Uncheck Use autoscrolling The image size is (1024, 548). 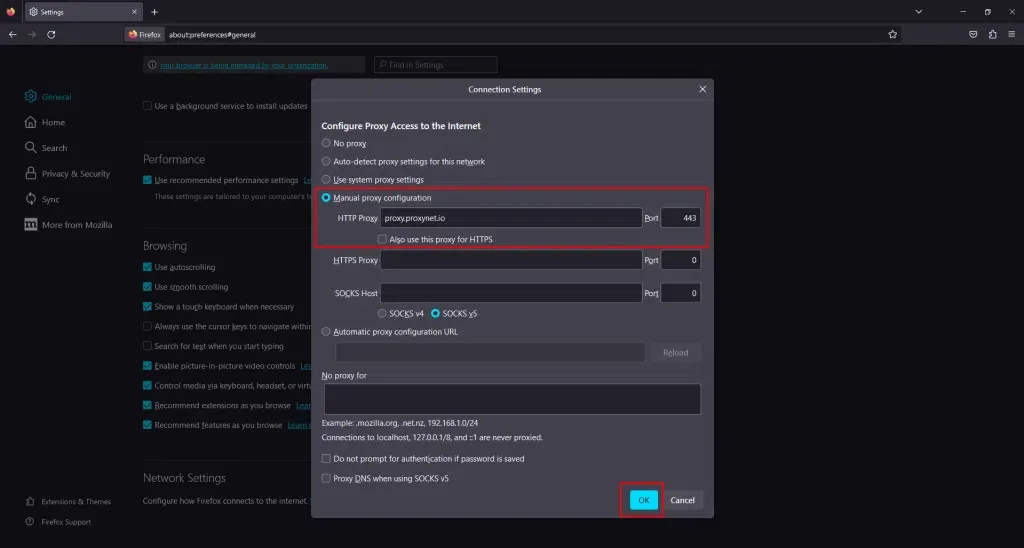[148, 267]
